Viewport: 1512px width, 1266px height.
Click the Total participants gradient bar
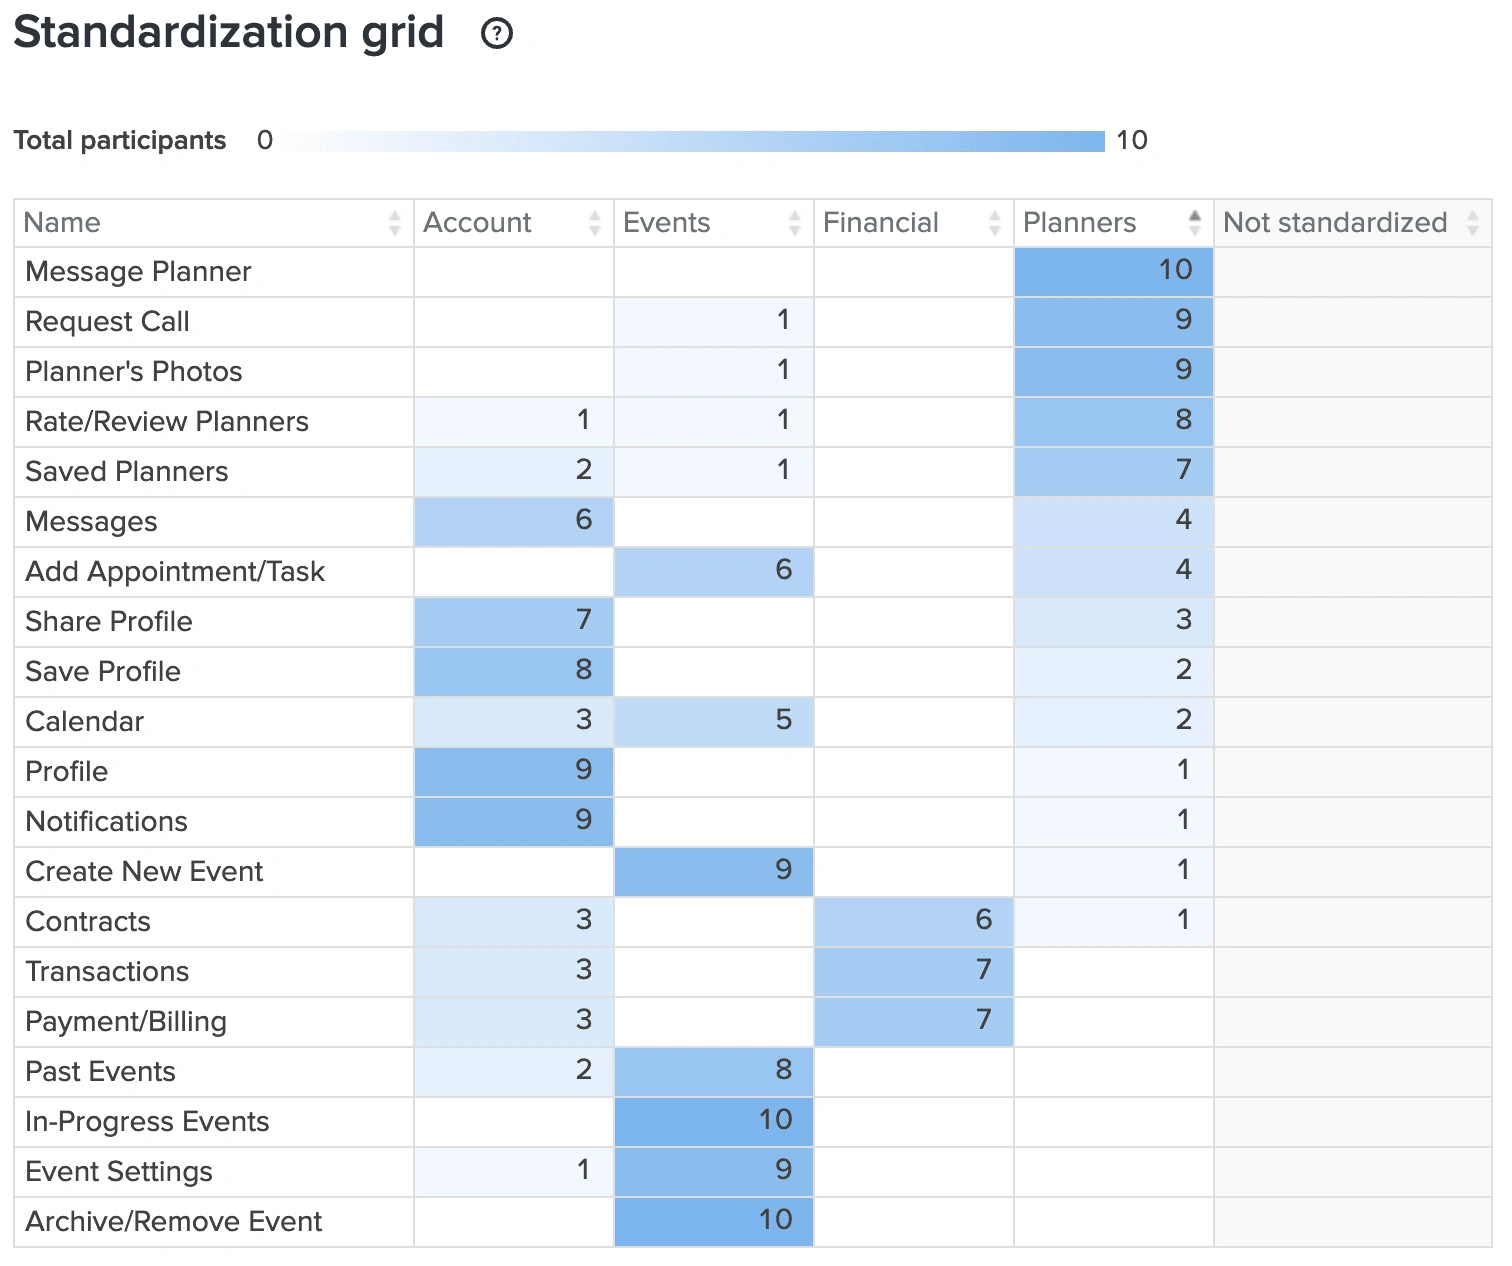694,141
